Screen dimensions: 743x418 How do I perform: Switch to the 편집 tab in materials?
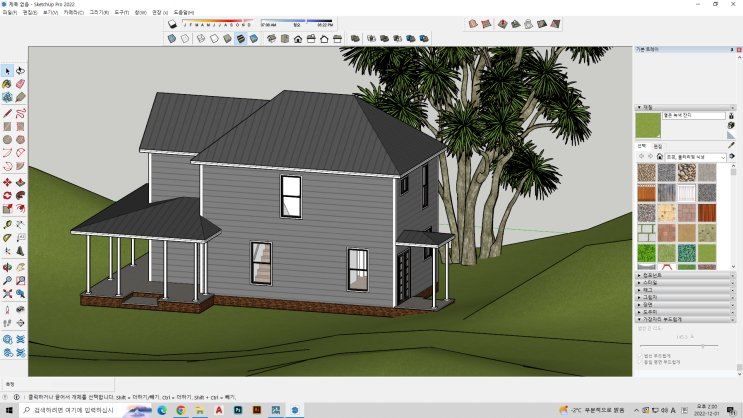click(x=657, y=146)
